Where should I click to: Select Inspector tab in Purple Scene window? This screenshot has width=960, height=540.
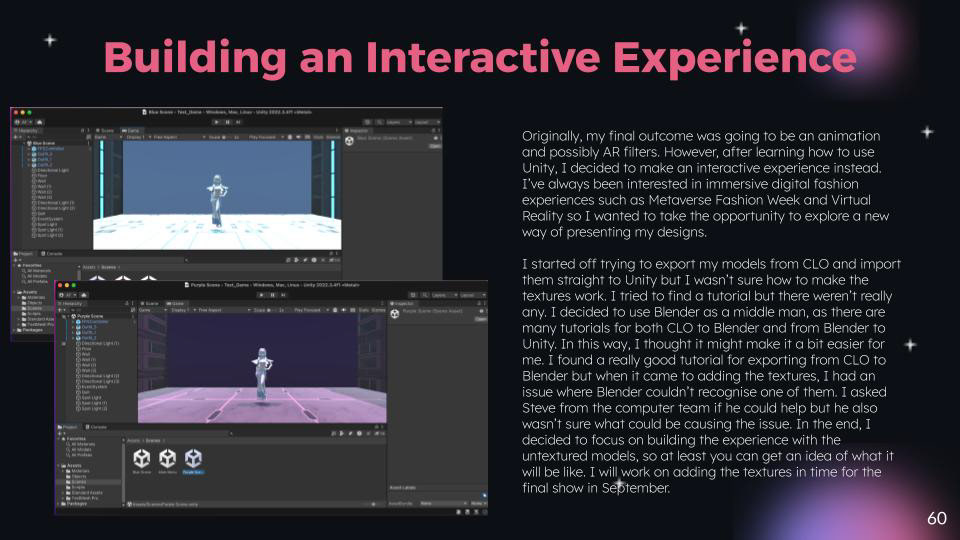pyautogui.click(x=402, y=304)
